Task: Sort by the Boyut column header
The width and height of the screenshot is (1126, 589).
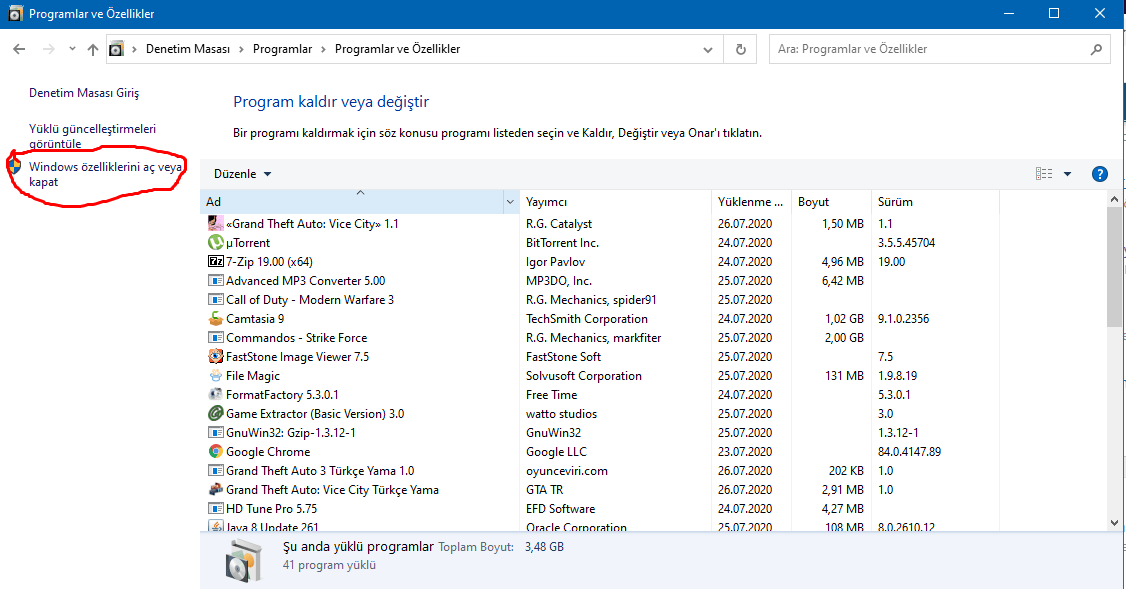Action: [x=813, y=202]
